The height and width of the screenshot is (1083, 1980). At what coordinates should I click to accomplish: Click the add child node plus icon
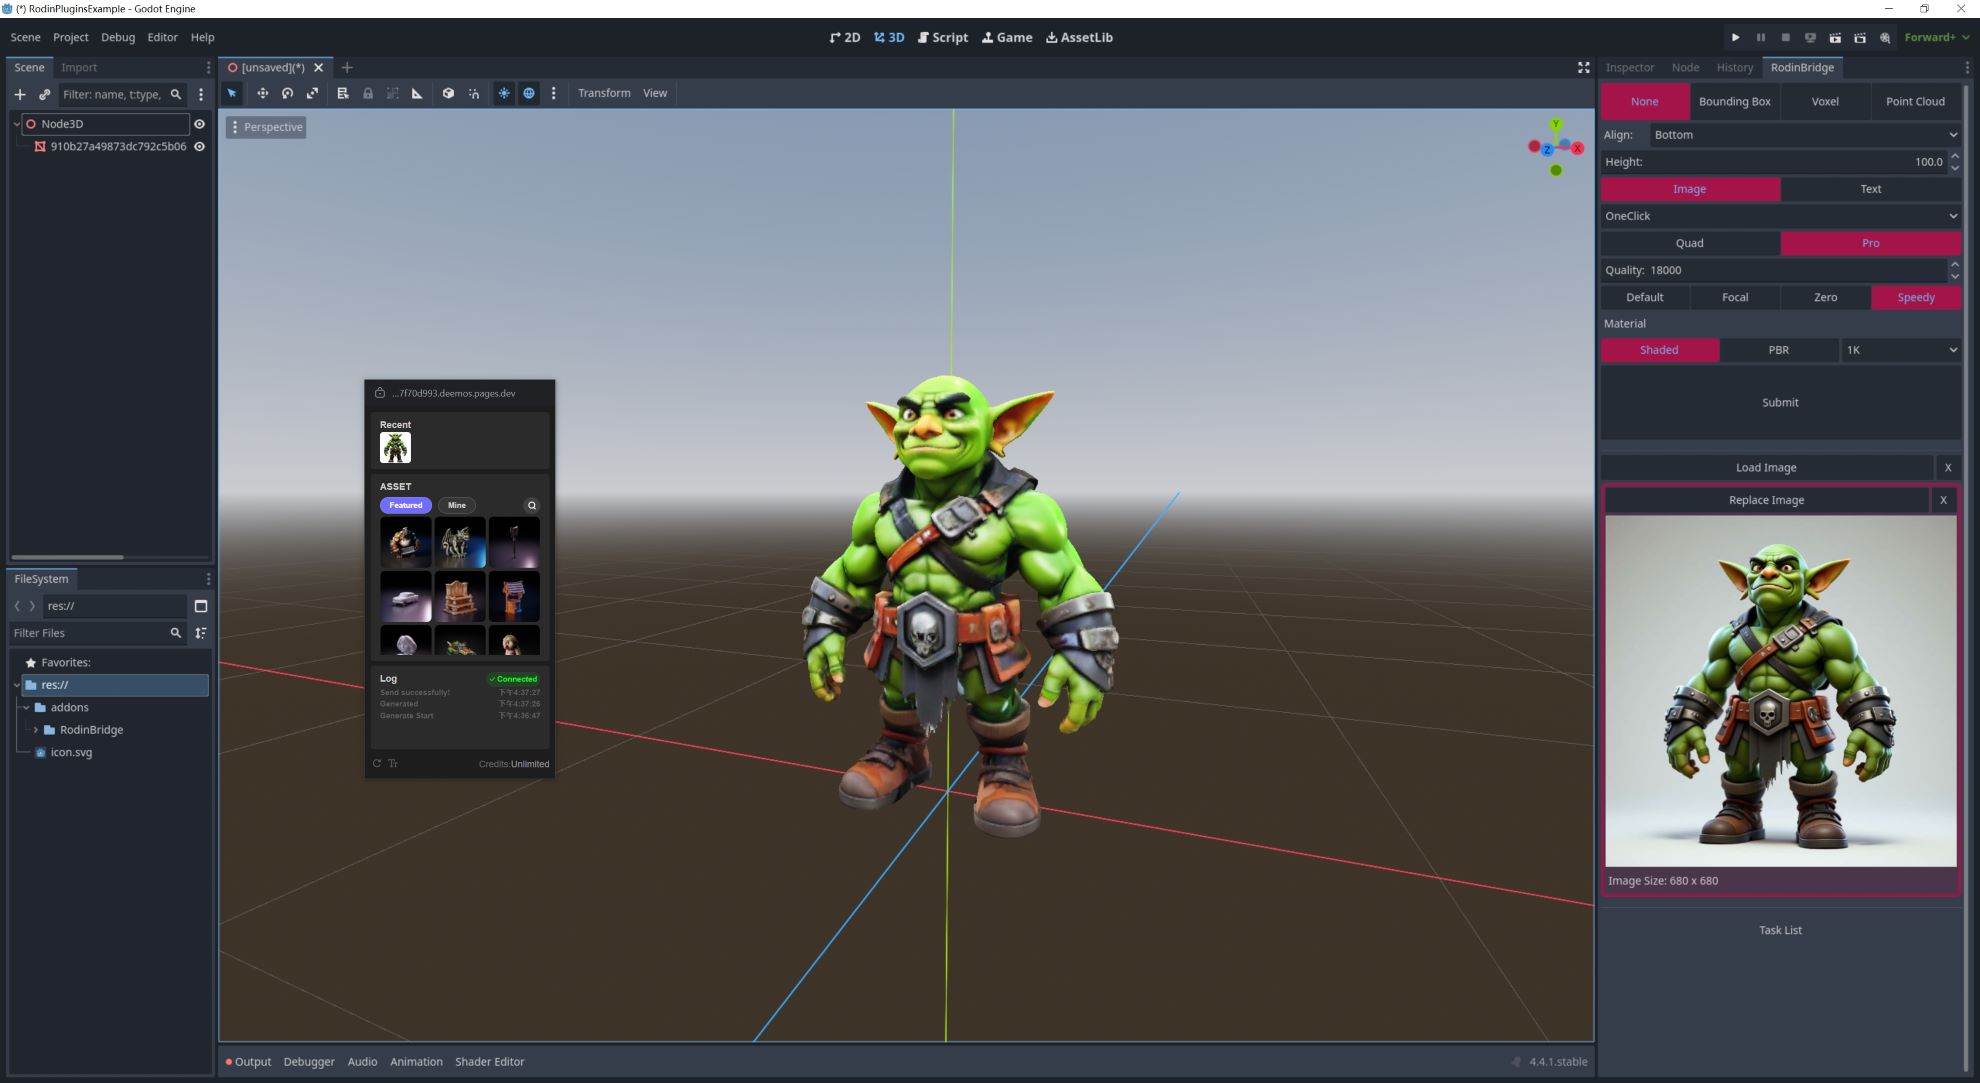(20, 94)
